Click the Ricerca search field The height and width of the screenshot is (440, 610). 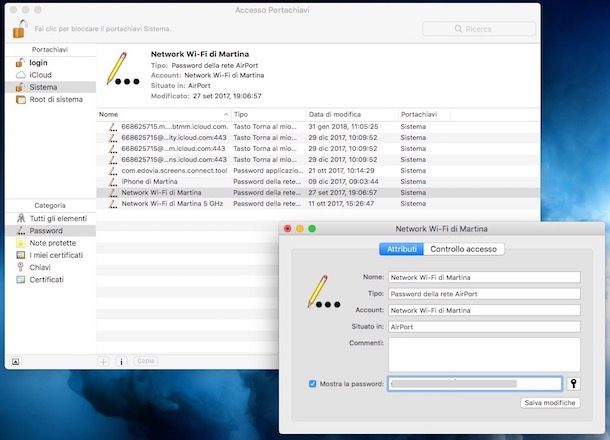(x=479, y=29)
